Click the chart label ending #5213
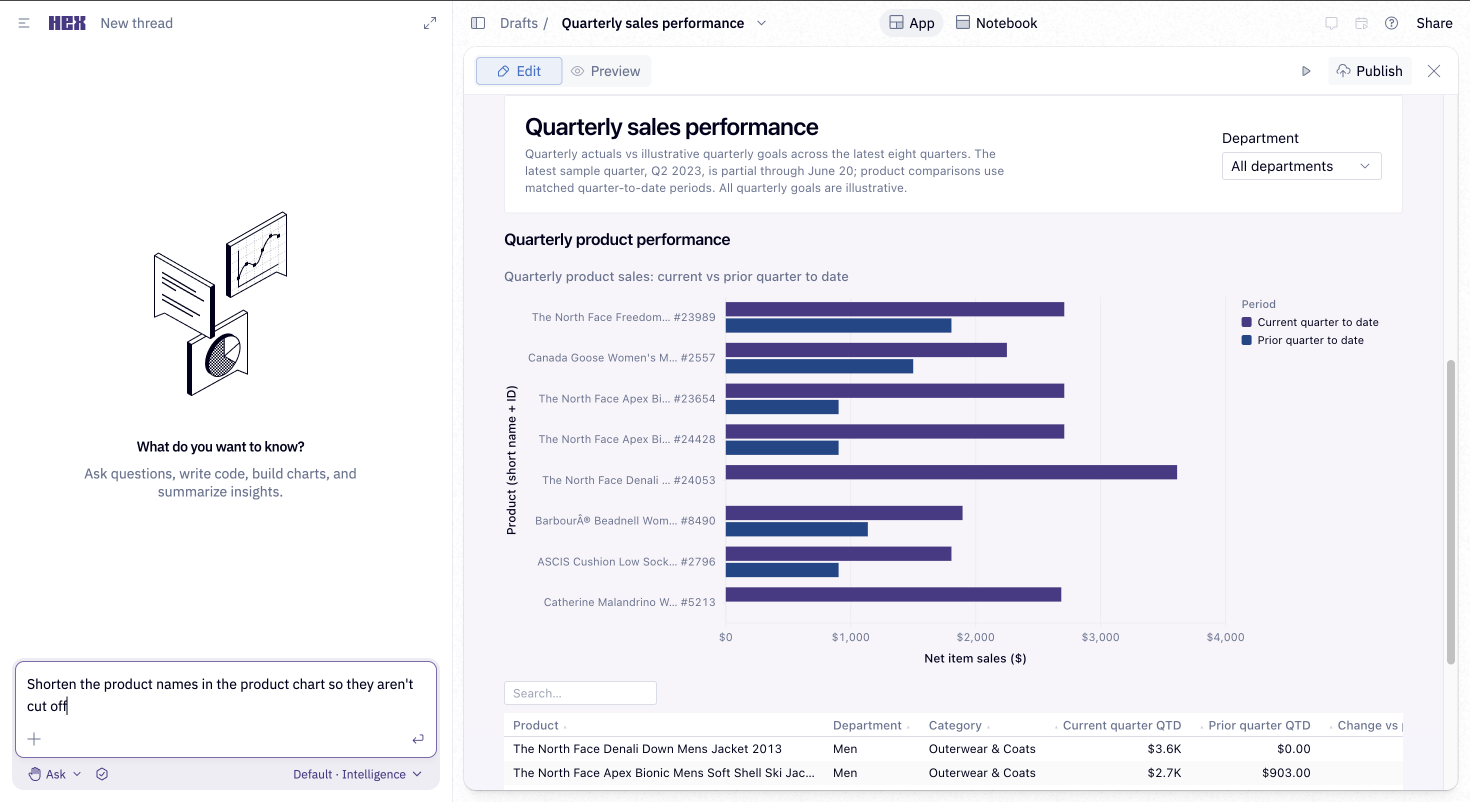Viewport: 1470px width, 802px height. pyautogui.click(x=630, y=602)
